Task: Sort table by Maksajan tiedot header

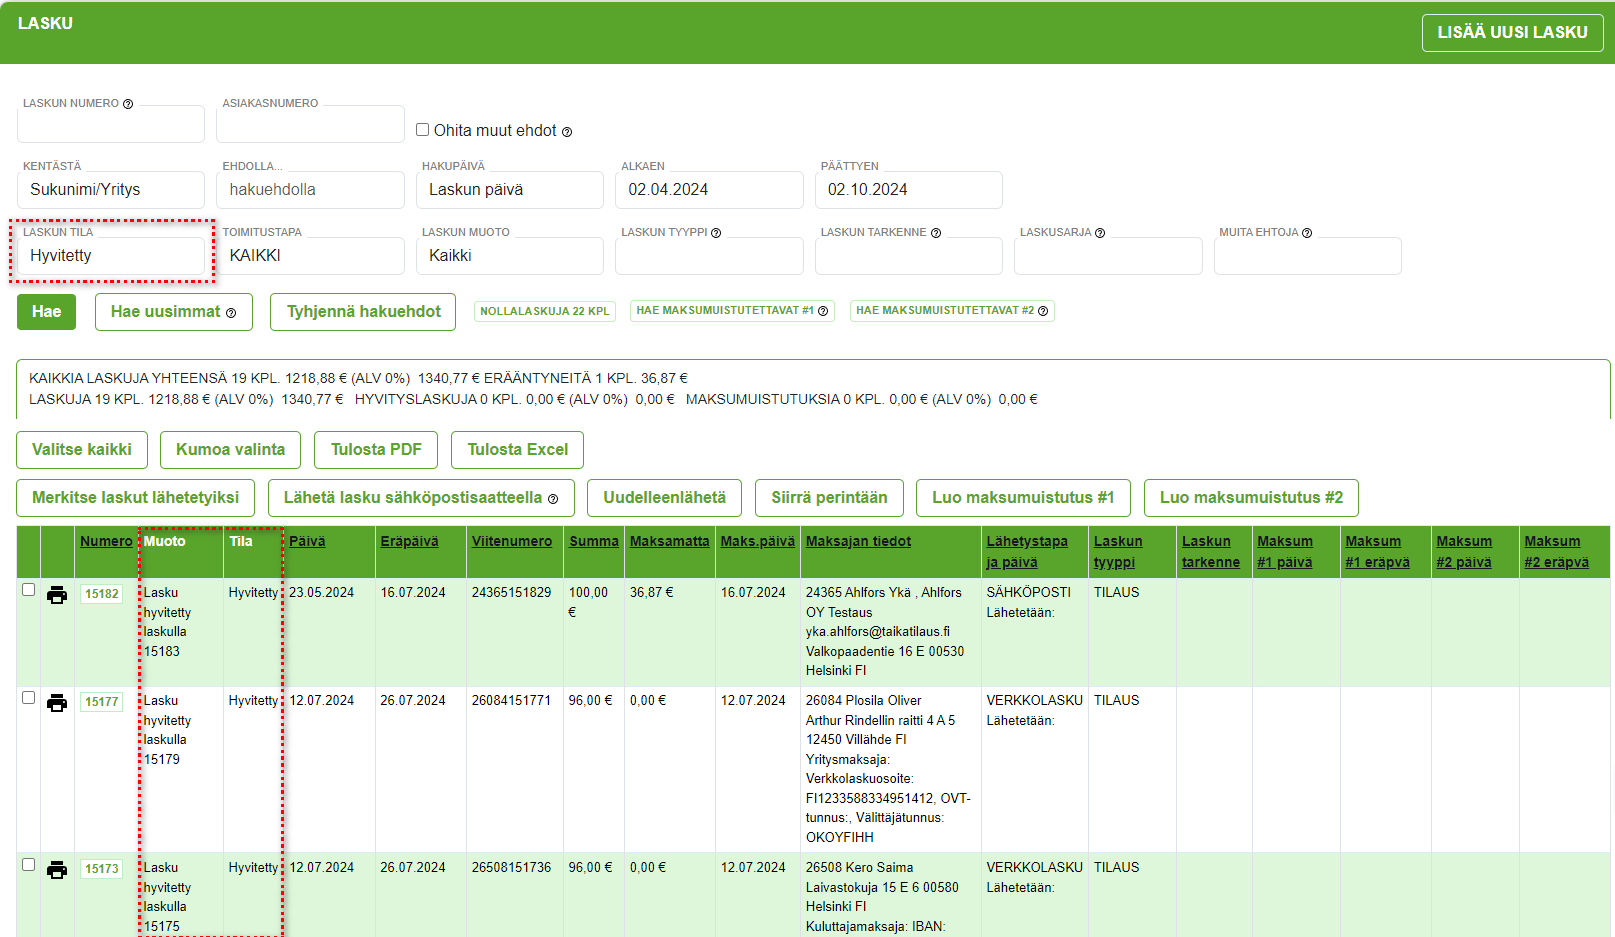Action: [859, 541]
